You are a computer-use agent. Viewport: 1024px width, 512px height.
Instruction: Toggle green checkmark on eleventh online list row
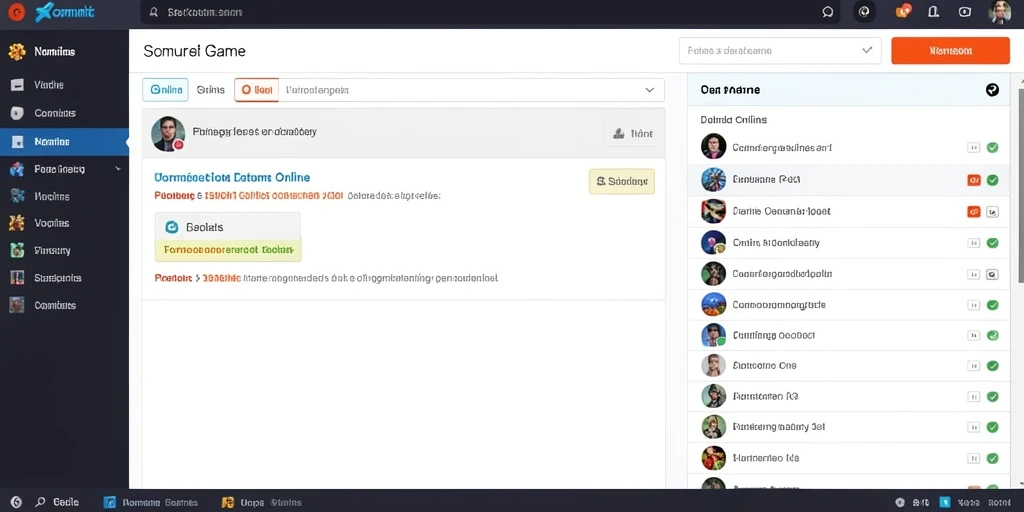pyautogui.click(x=993, y=458)
